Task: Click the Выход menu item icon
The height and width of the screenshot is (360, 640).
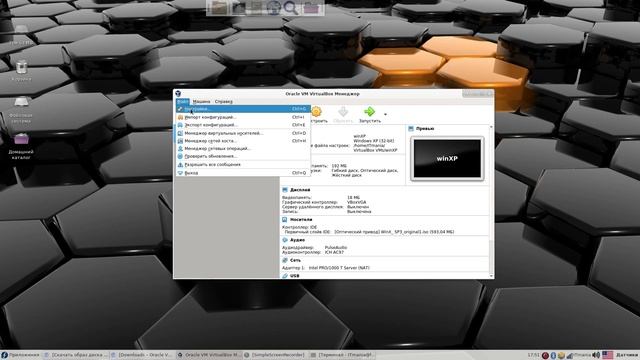Action: tap(180, 173)
